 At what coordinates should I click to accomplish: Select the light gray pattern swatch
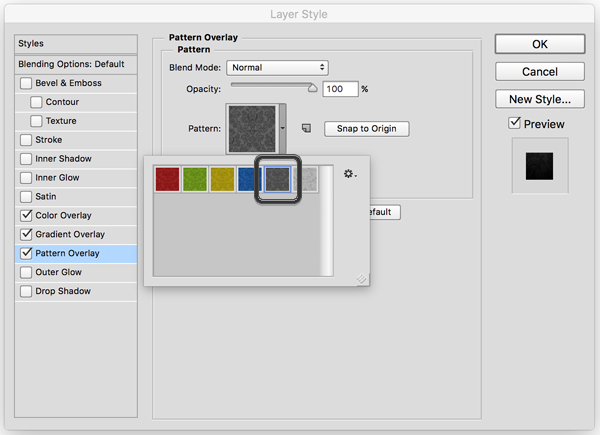305,179
